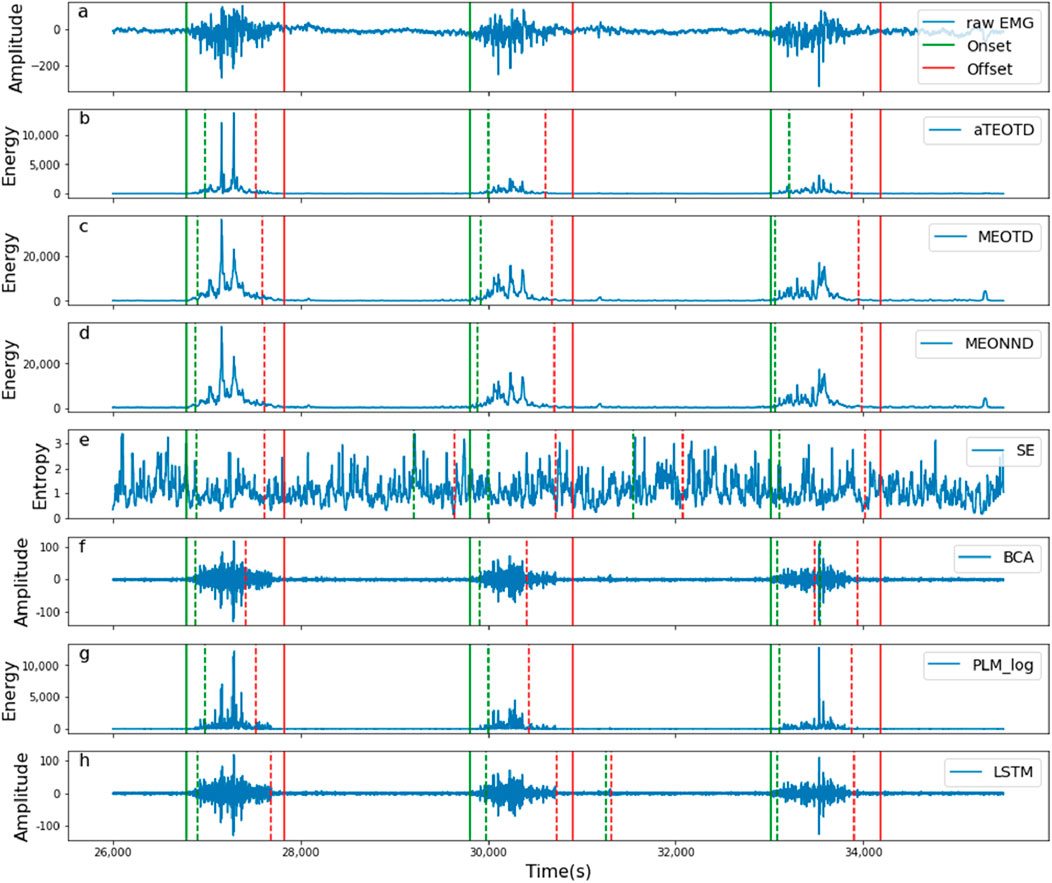Click the -200 tick in panel a
Viewport: 1052px width, 883px height.
pos(48,66)
